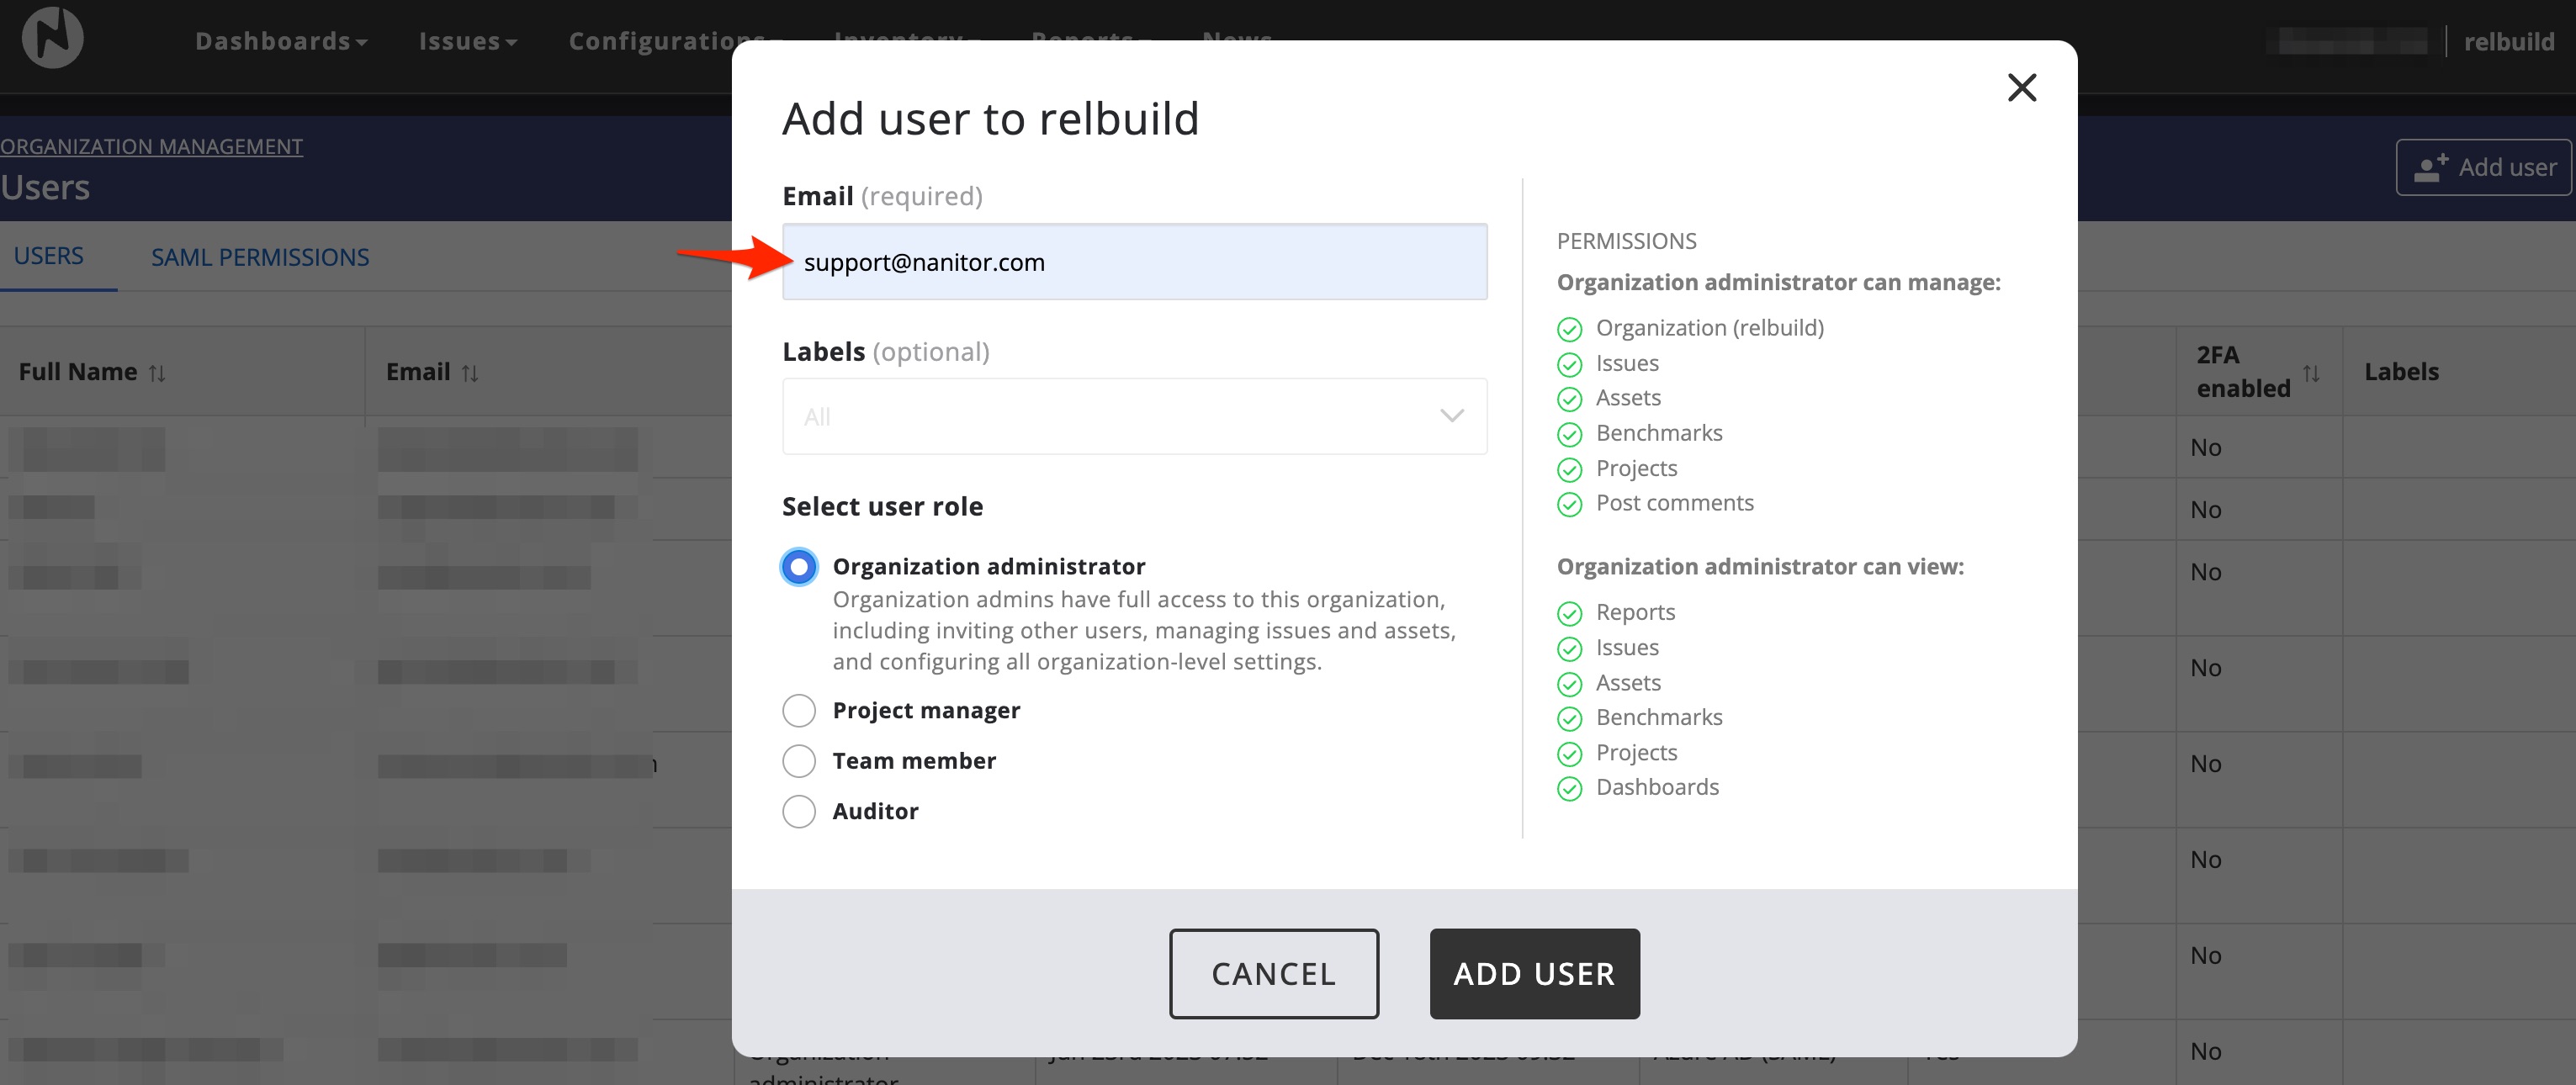Click the ADD USER button
The width and height of the screenshot is (2576, 1085).
(x=1534, y=973)
